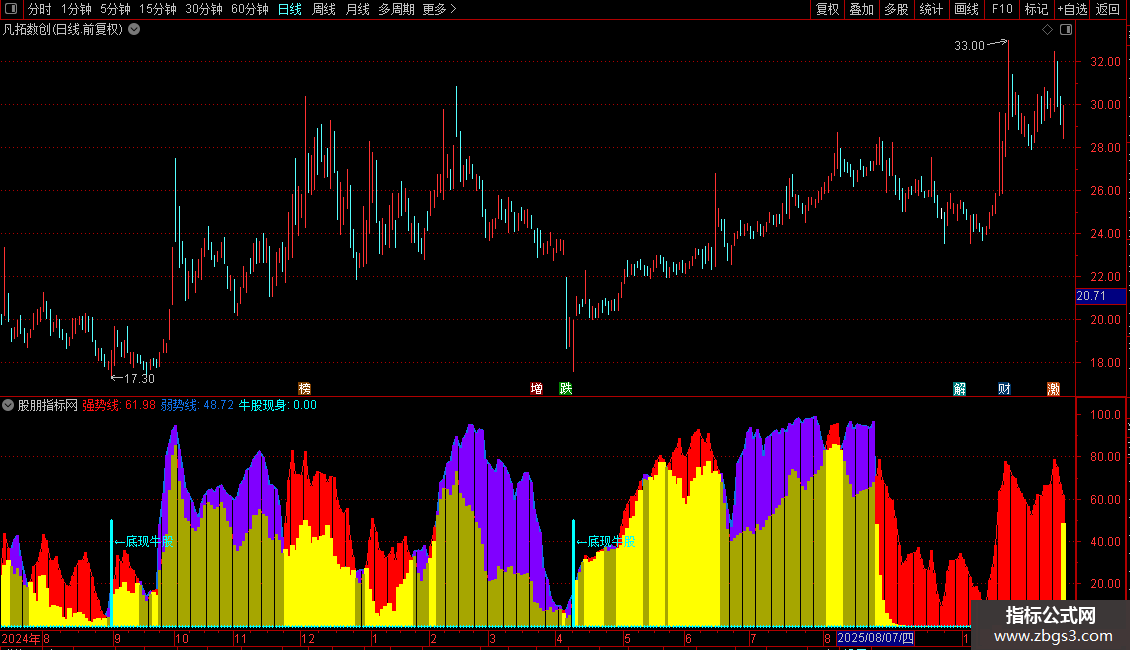Open dropdown beside 凡拓数创 chart title
The height and width of the screenshot is (650, 1130).
coord(134,29)
